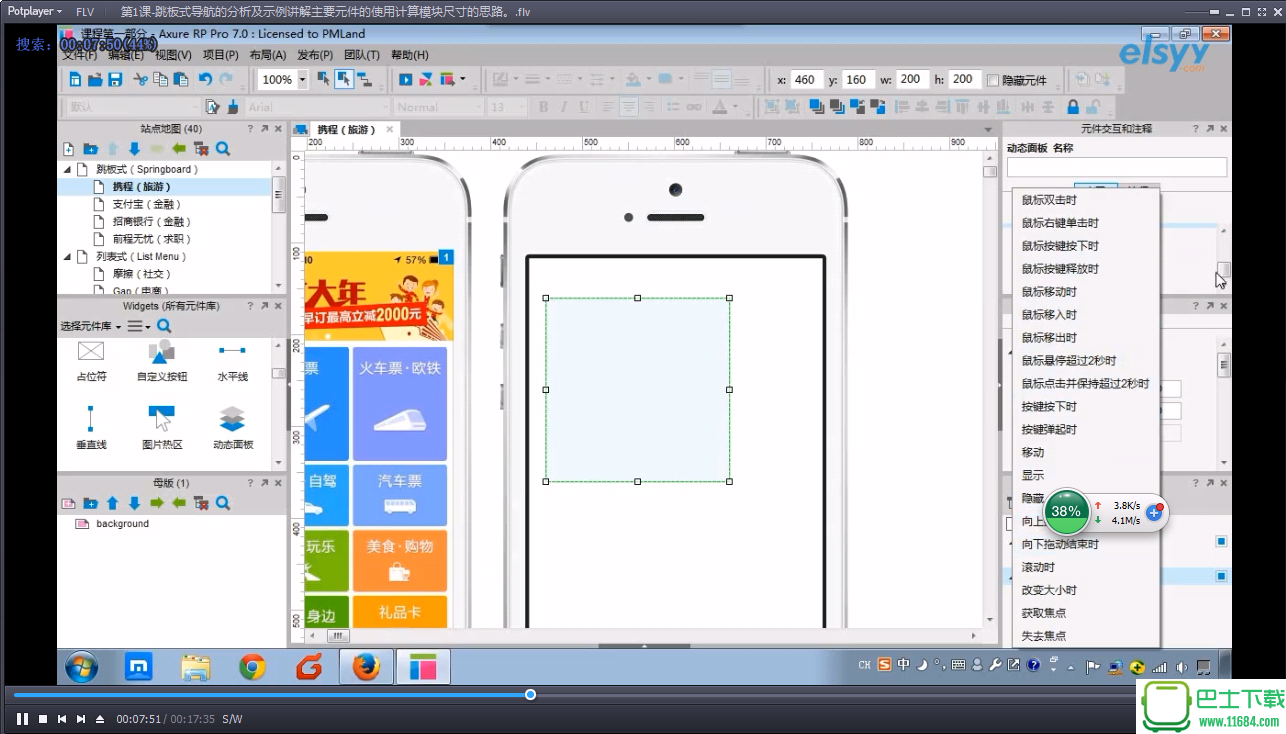Click the bring to front icon

pyautogui.click(x=817, y=106)
